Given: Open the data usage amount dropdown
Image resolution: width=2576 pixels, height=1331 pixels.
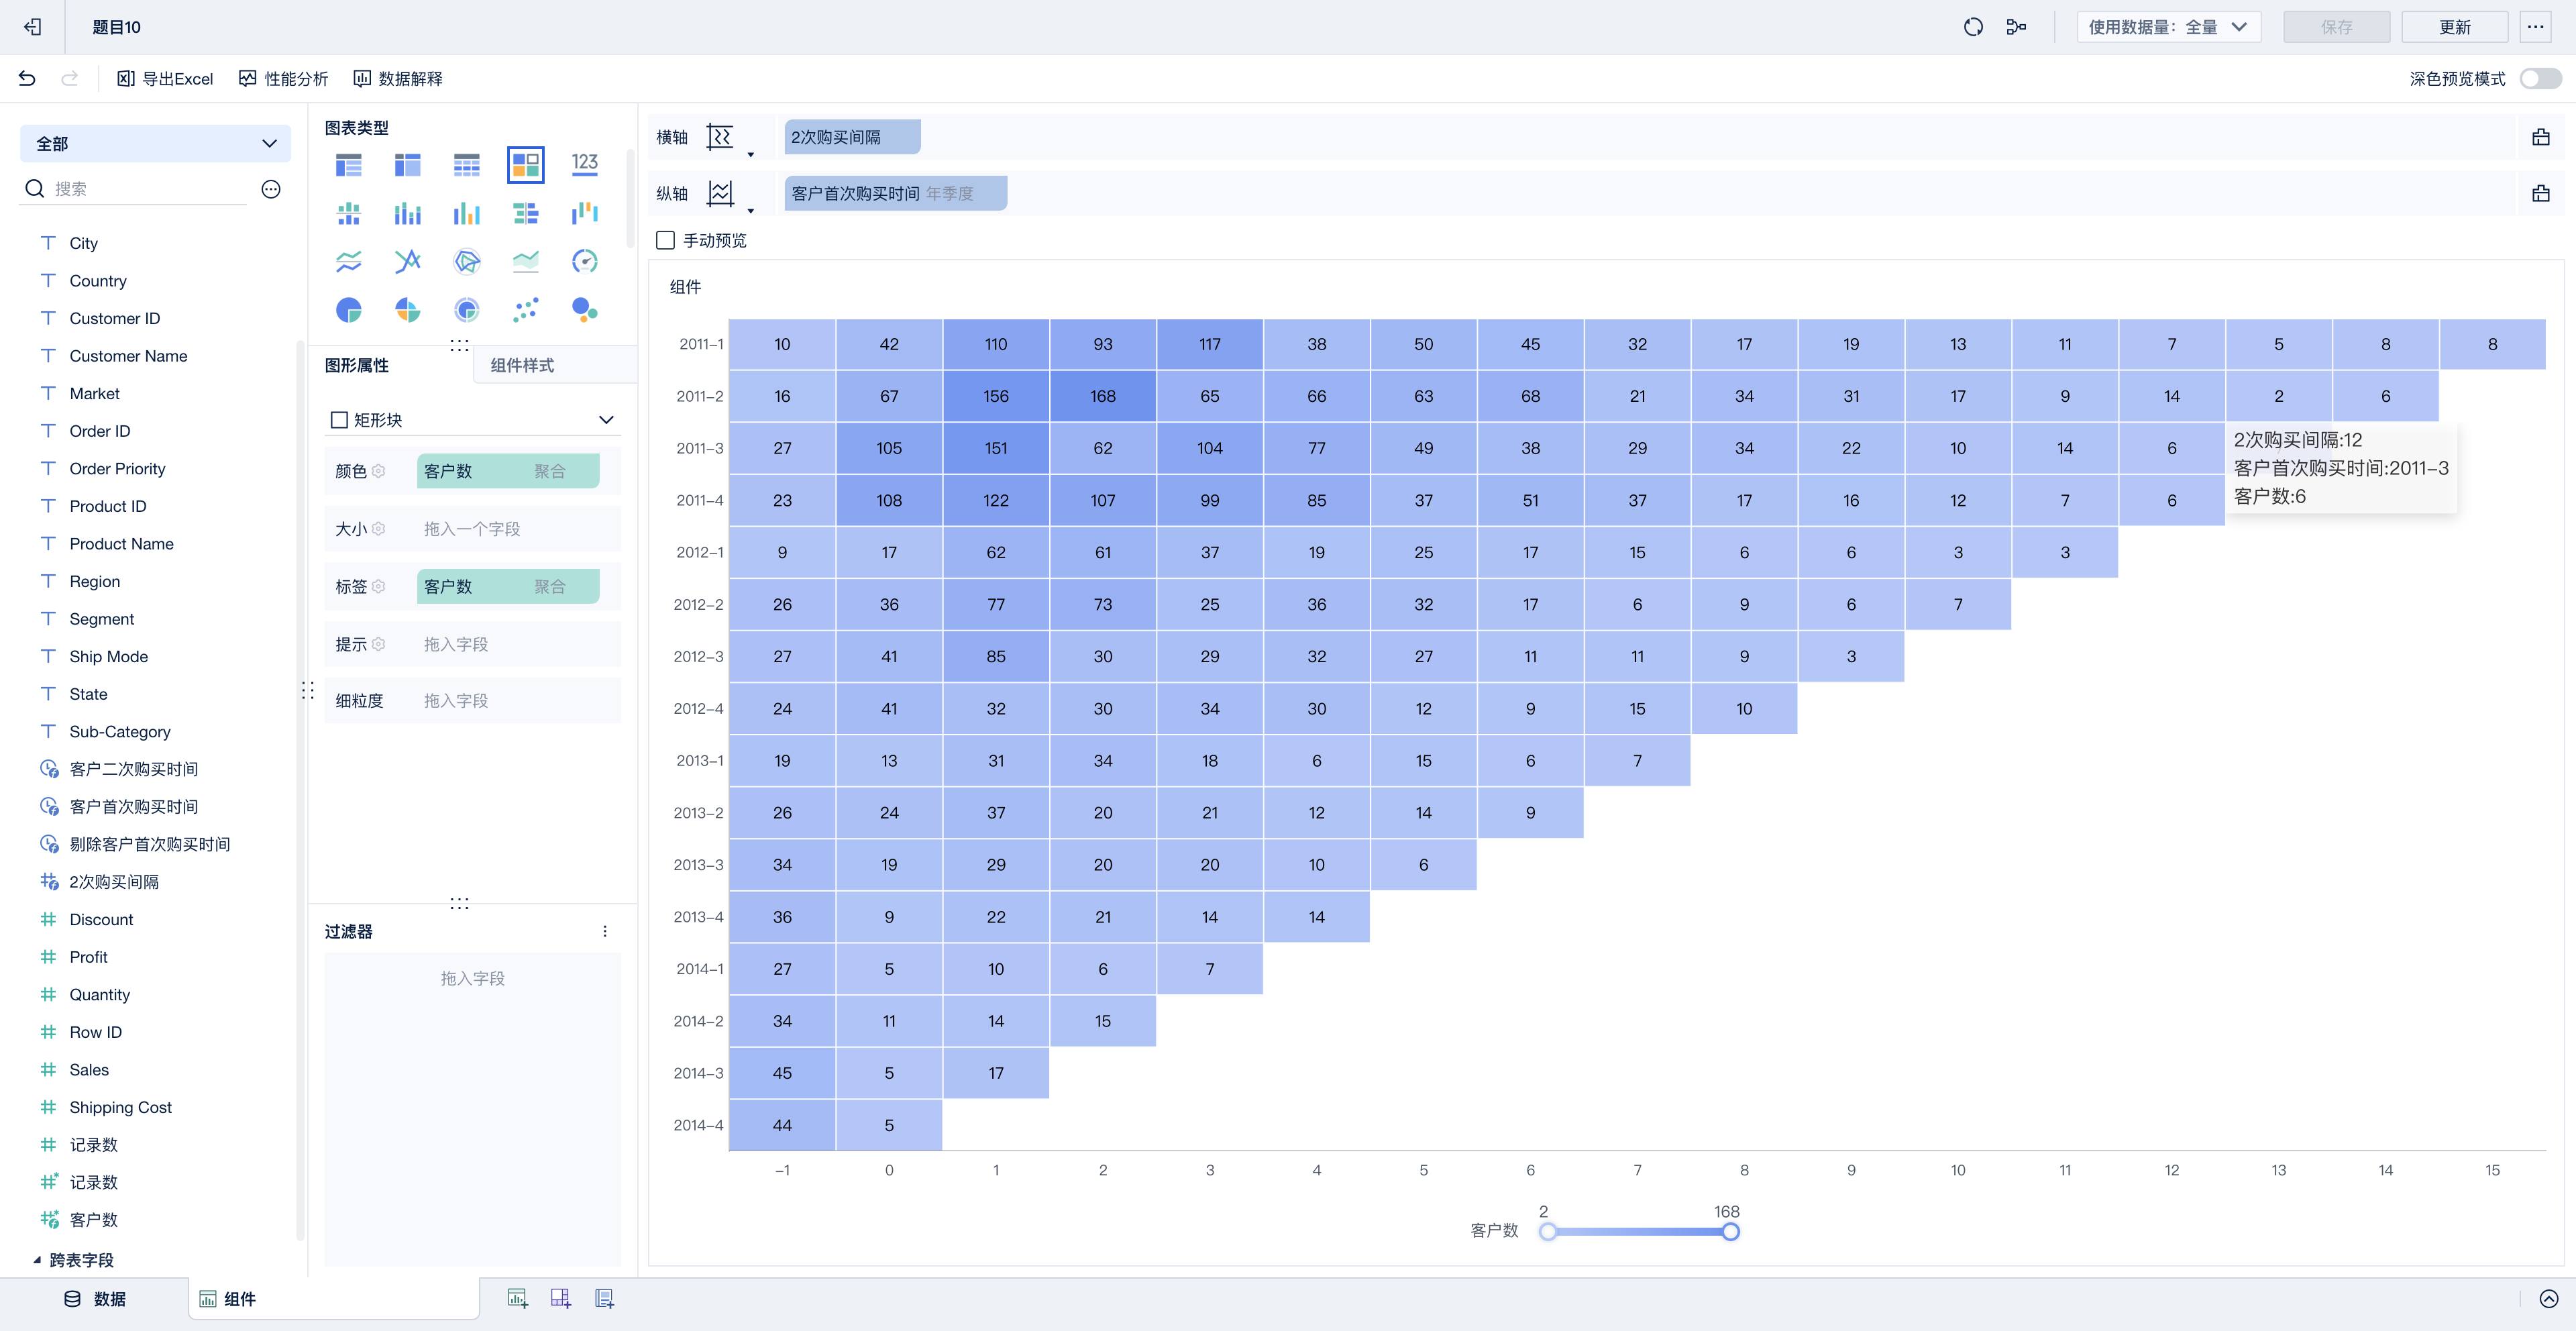Looking at the screenshot, I should pos(2168,27).
